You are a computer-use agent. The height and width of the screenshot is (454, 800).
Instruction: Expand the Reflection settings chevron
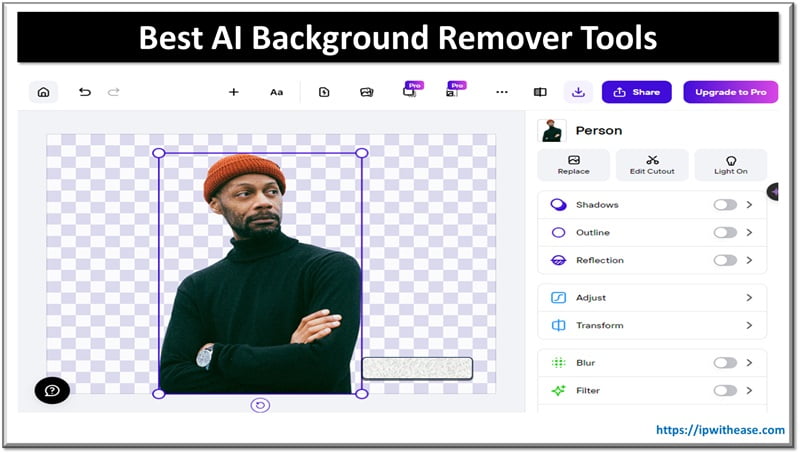749,261
